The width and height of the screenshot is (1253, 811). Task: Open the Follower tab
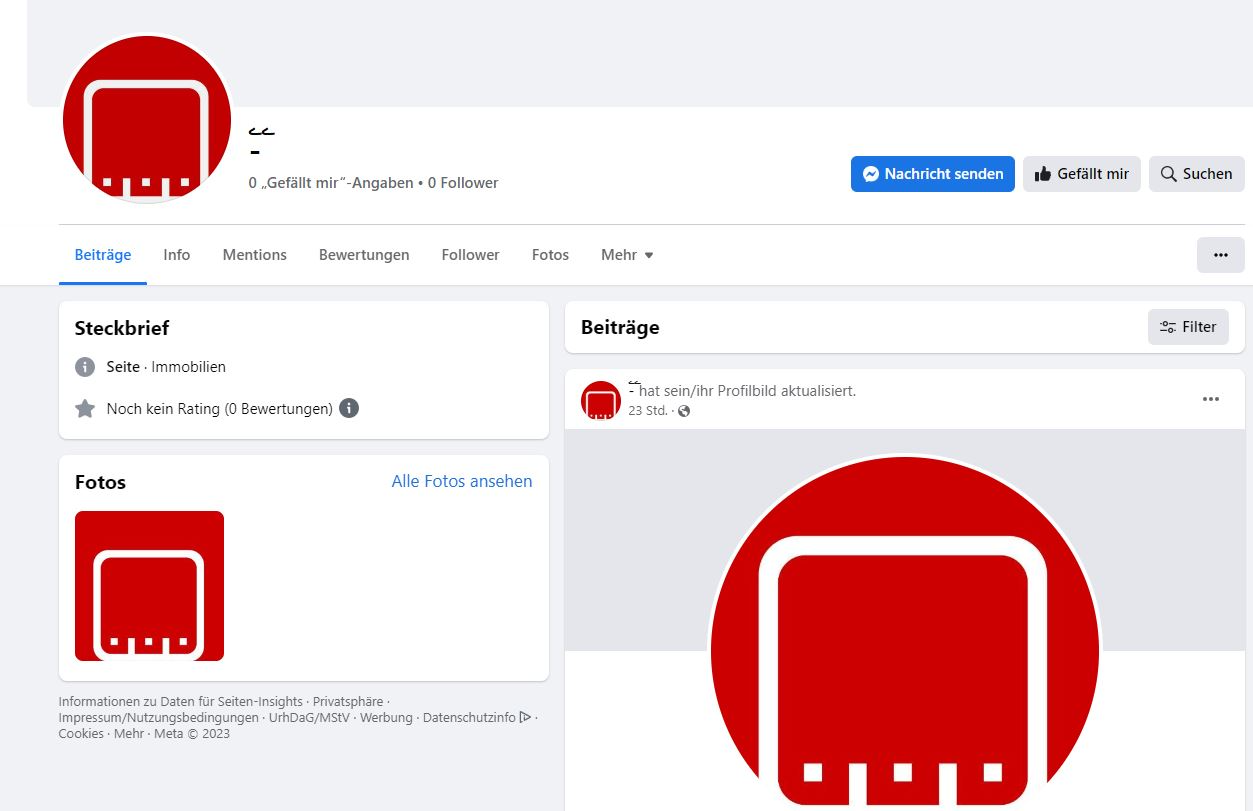tap(470, 255)
